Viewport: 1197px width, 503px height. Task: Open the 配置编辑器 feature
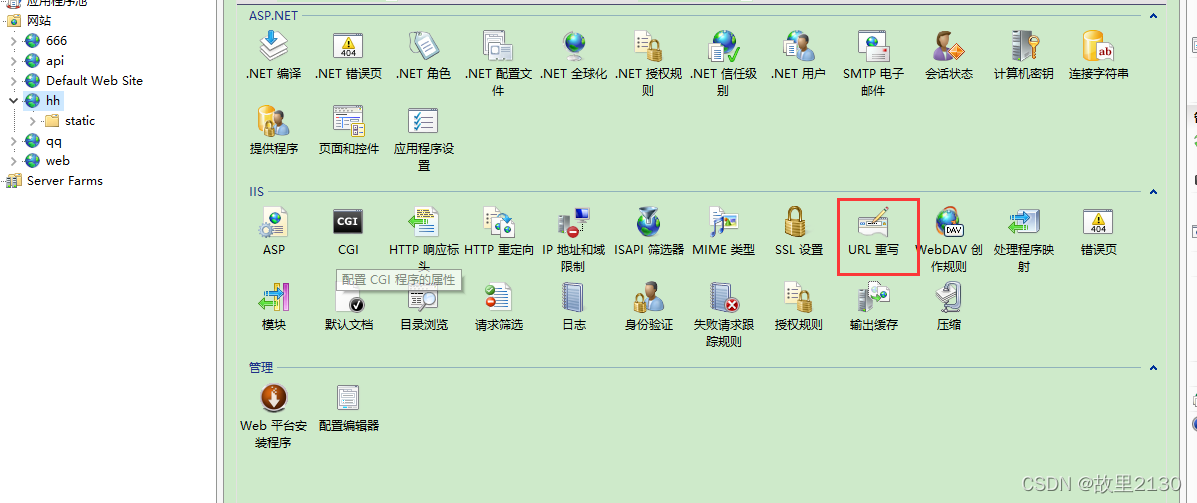click(348, 408)
